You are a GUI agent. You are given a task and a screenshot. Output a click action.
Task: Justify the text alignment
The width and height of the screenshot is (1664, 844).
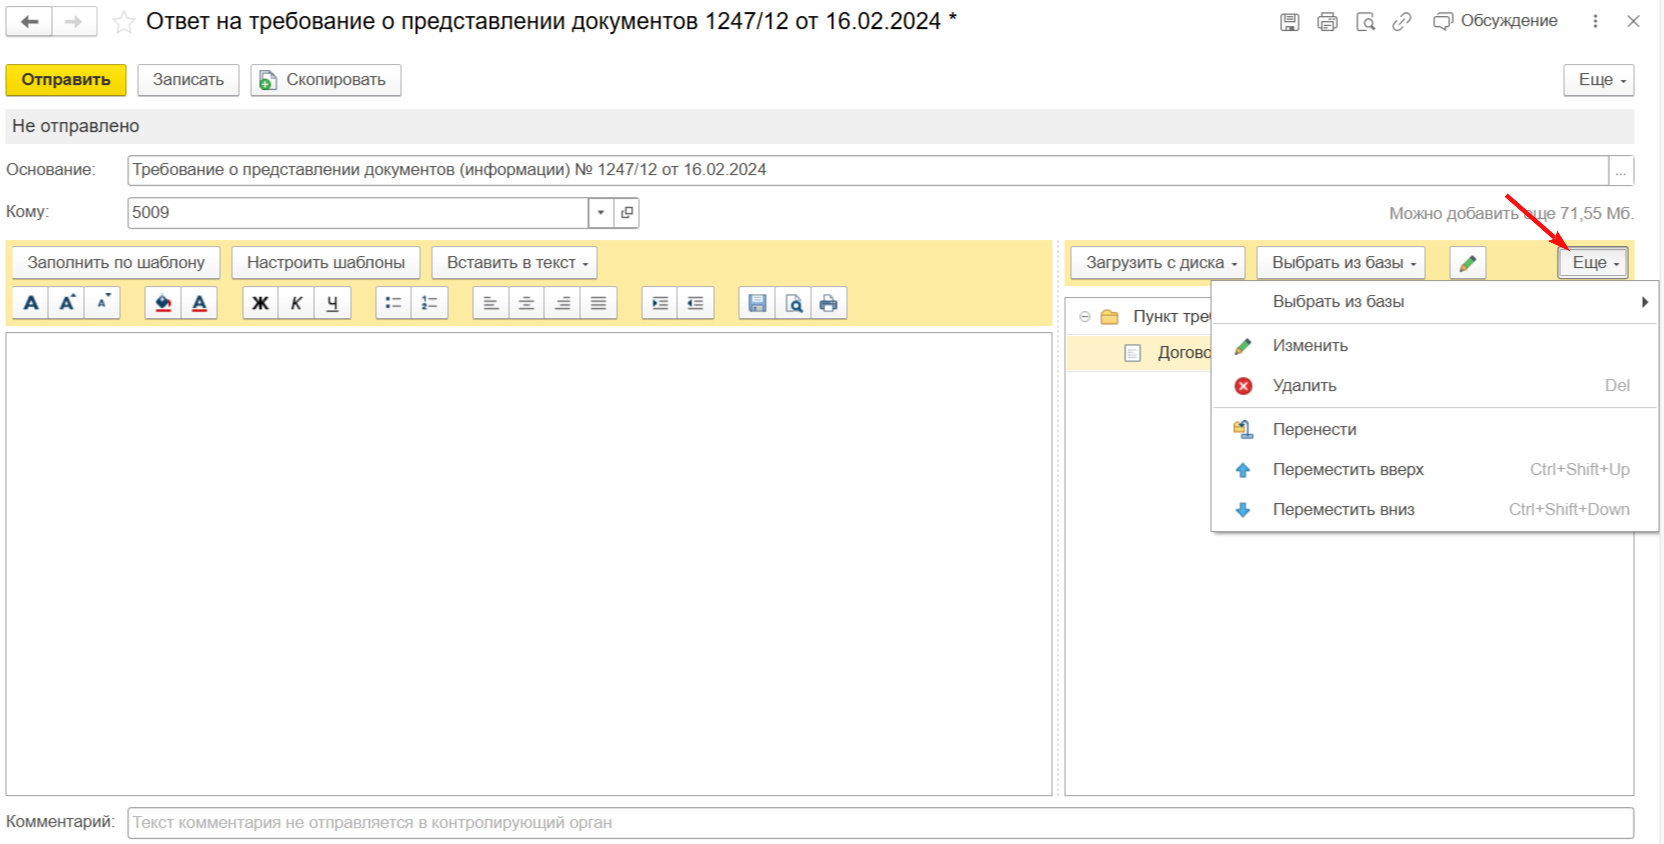[598, 302]
